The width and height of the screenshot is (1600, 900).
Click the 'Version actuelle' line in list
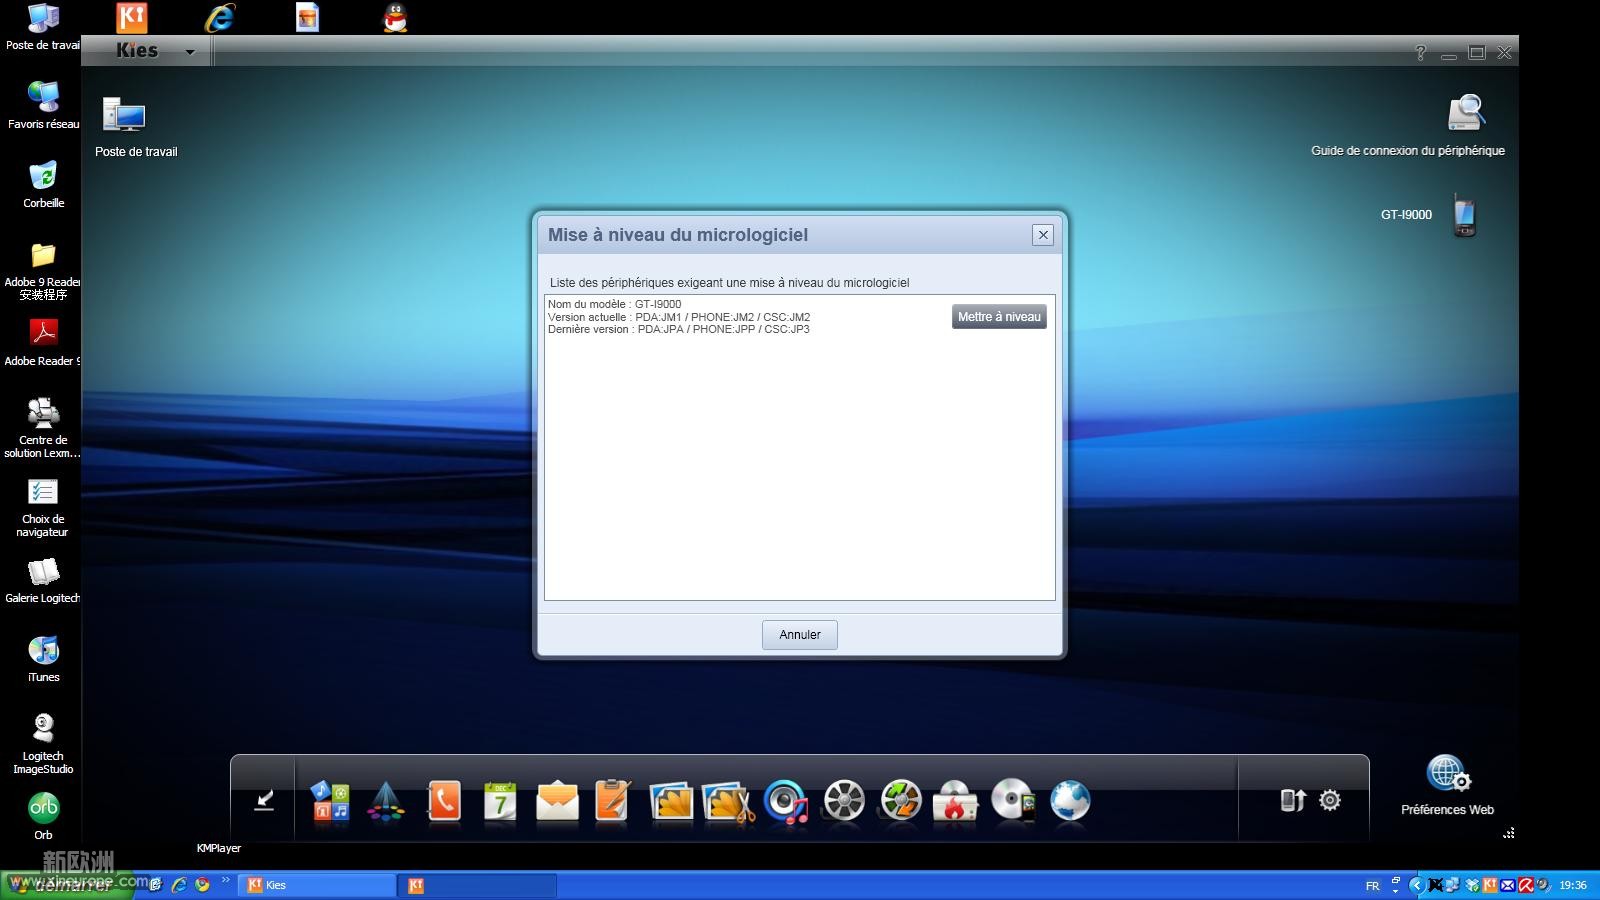coord(679,317)
